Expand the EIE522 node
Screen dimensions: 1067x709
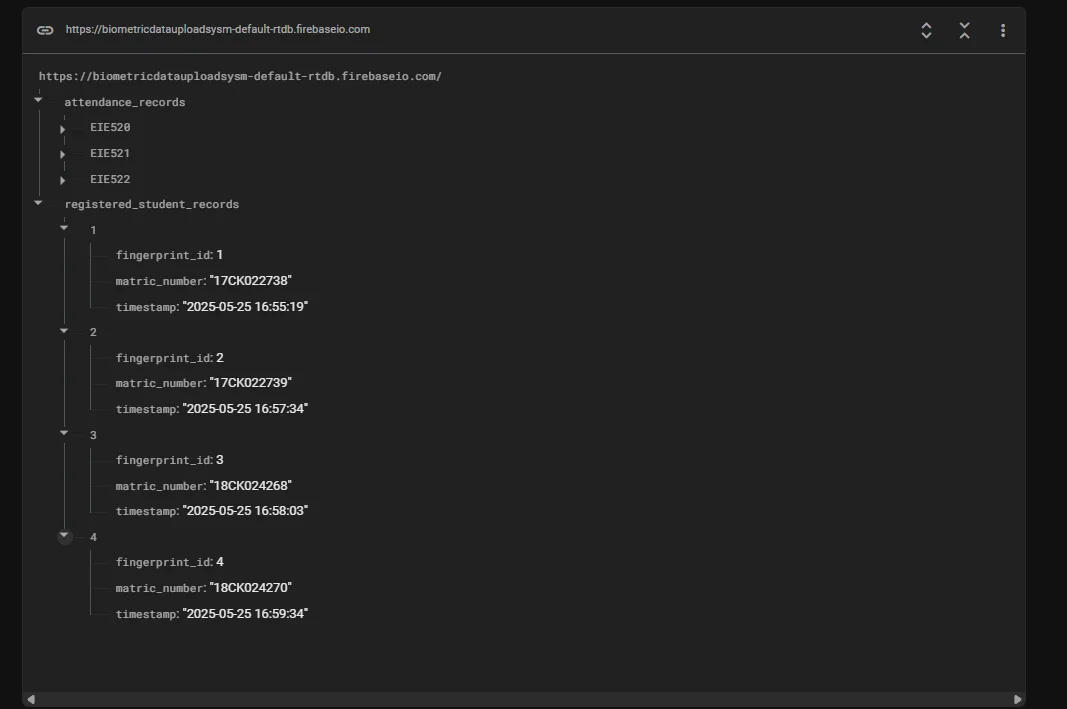tap(63, 180)
